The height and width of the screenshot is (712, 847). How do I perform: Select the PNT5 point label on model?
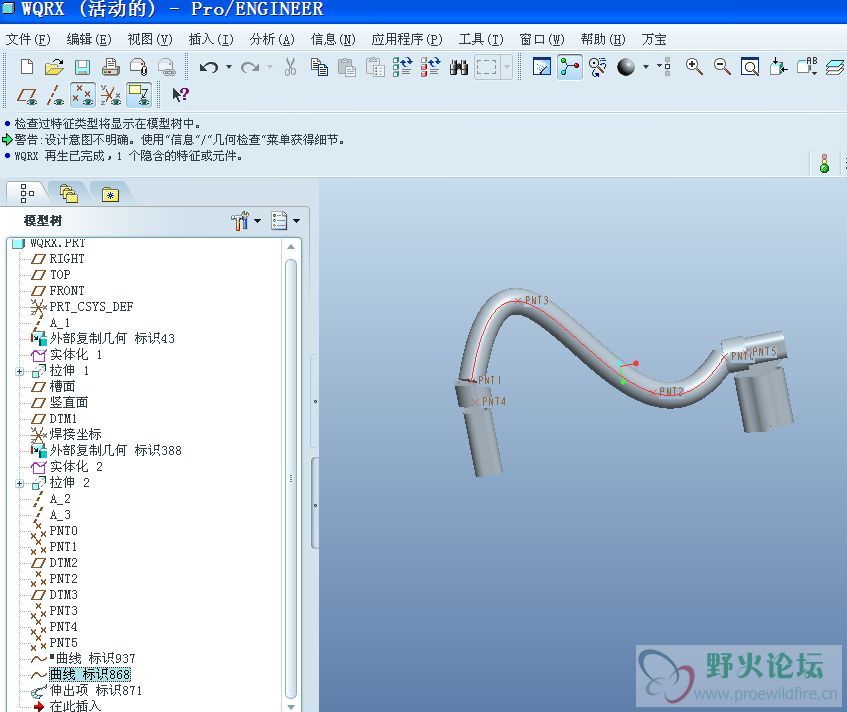pyautogui.click(x=764, y=351)
